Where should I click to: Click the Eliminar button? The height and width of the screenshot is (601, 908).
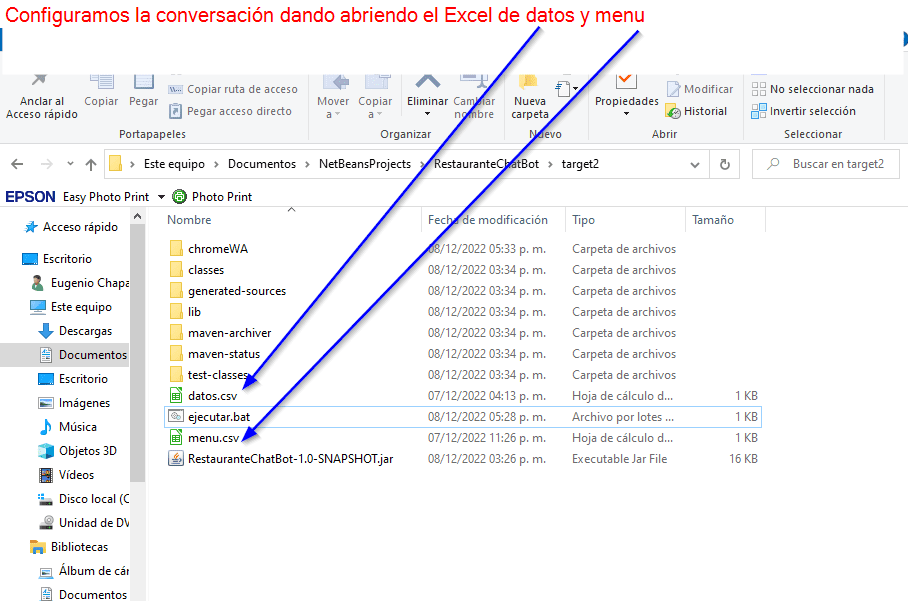(427, 96)
